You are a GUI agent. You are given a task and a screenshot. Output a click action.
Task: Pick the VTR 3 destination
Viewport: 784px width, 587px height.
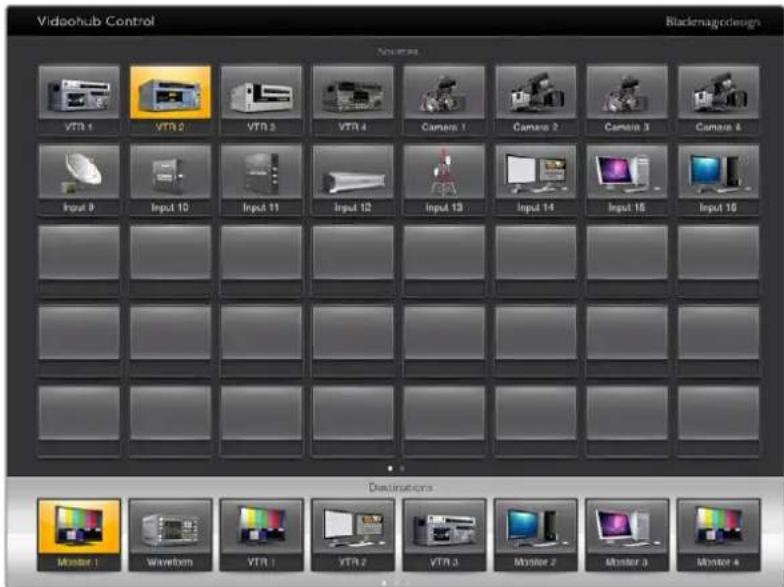(x=444, y=534)
